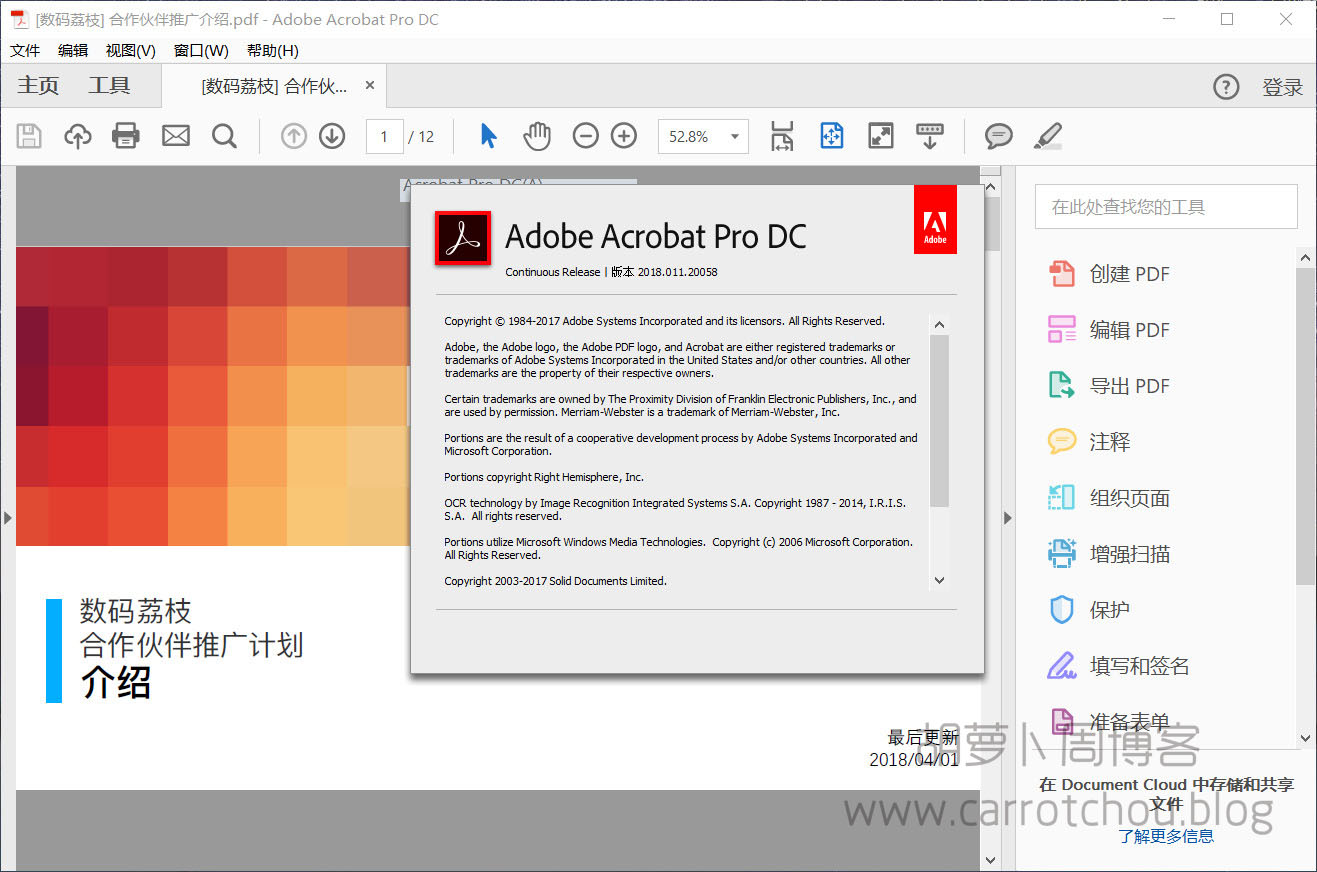Screen dimensions: 1317x872
Task: Click the Edit PDF tool icon
Action: tap(1061, 329)
